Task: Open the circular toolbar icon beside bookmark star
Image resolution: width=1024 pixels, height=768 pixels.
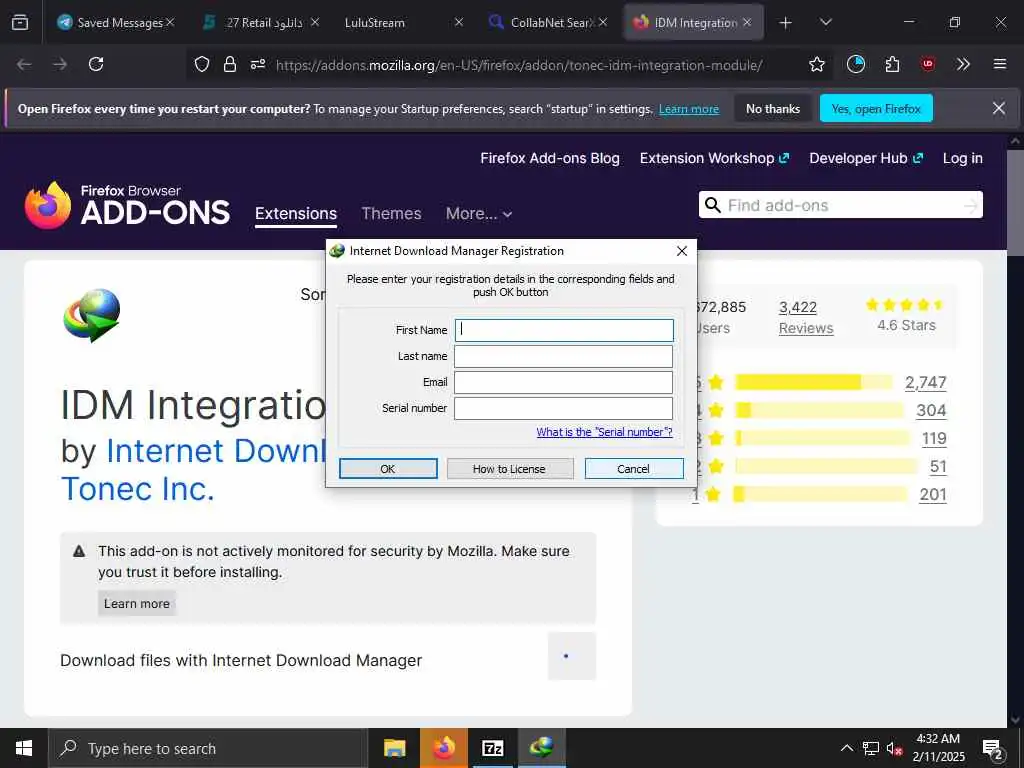Action: tap(856, 64)
